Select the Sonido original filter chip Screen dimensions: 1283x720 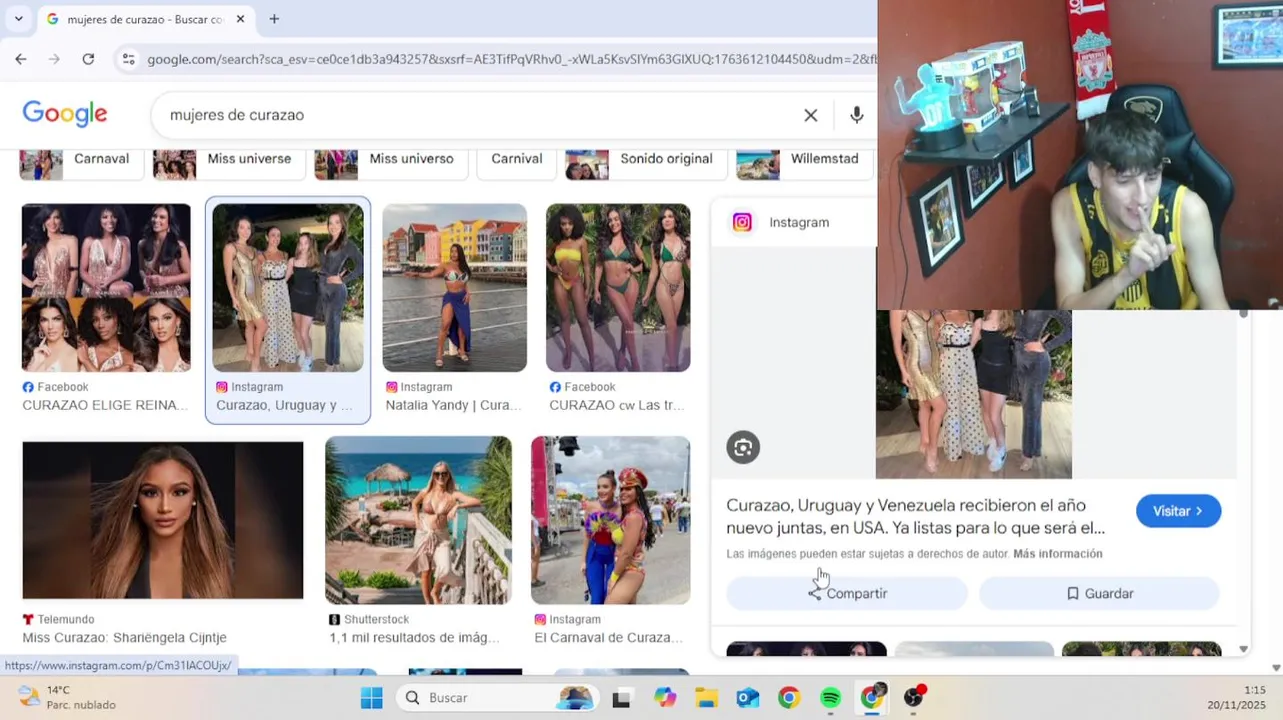pos(645,162)
